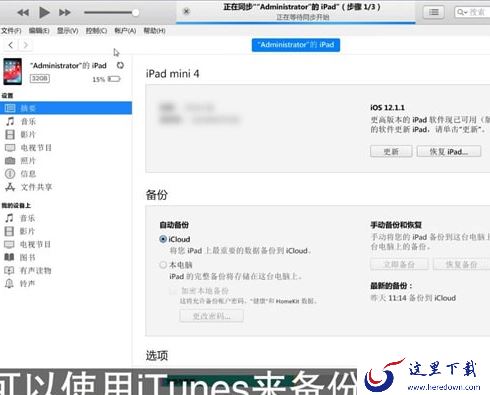The image size is (490, 395).
Task: Select the iCloud backup radio button
Action: point(163,239)
